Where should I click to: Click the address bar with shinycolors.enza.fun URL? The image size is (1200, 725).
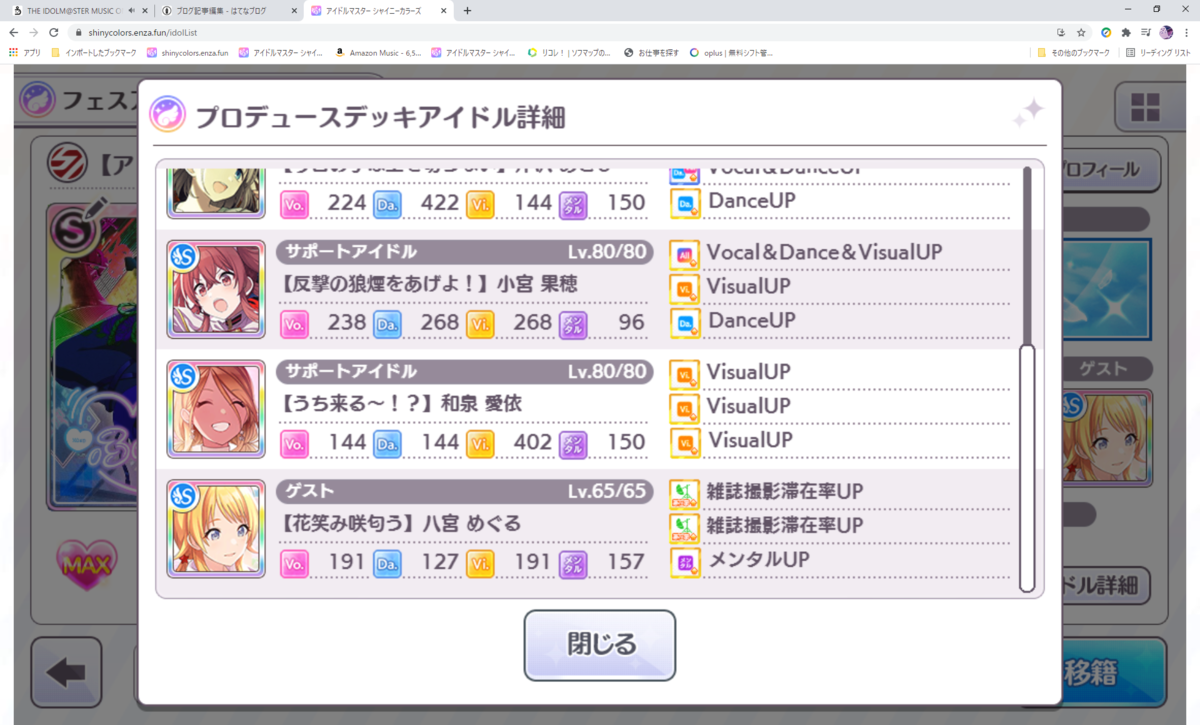click(560, 32)
